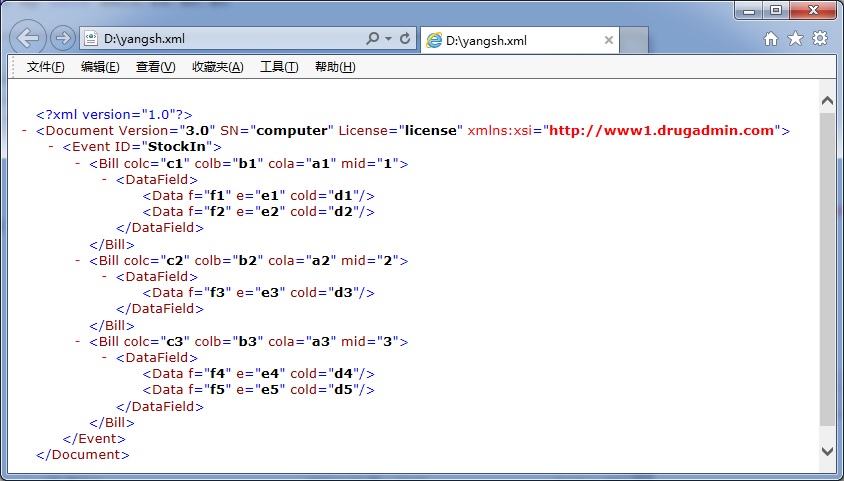Click the Data f="f4" line
The image size is (844, 481).
pos(259,373)
